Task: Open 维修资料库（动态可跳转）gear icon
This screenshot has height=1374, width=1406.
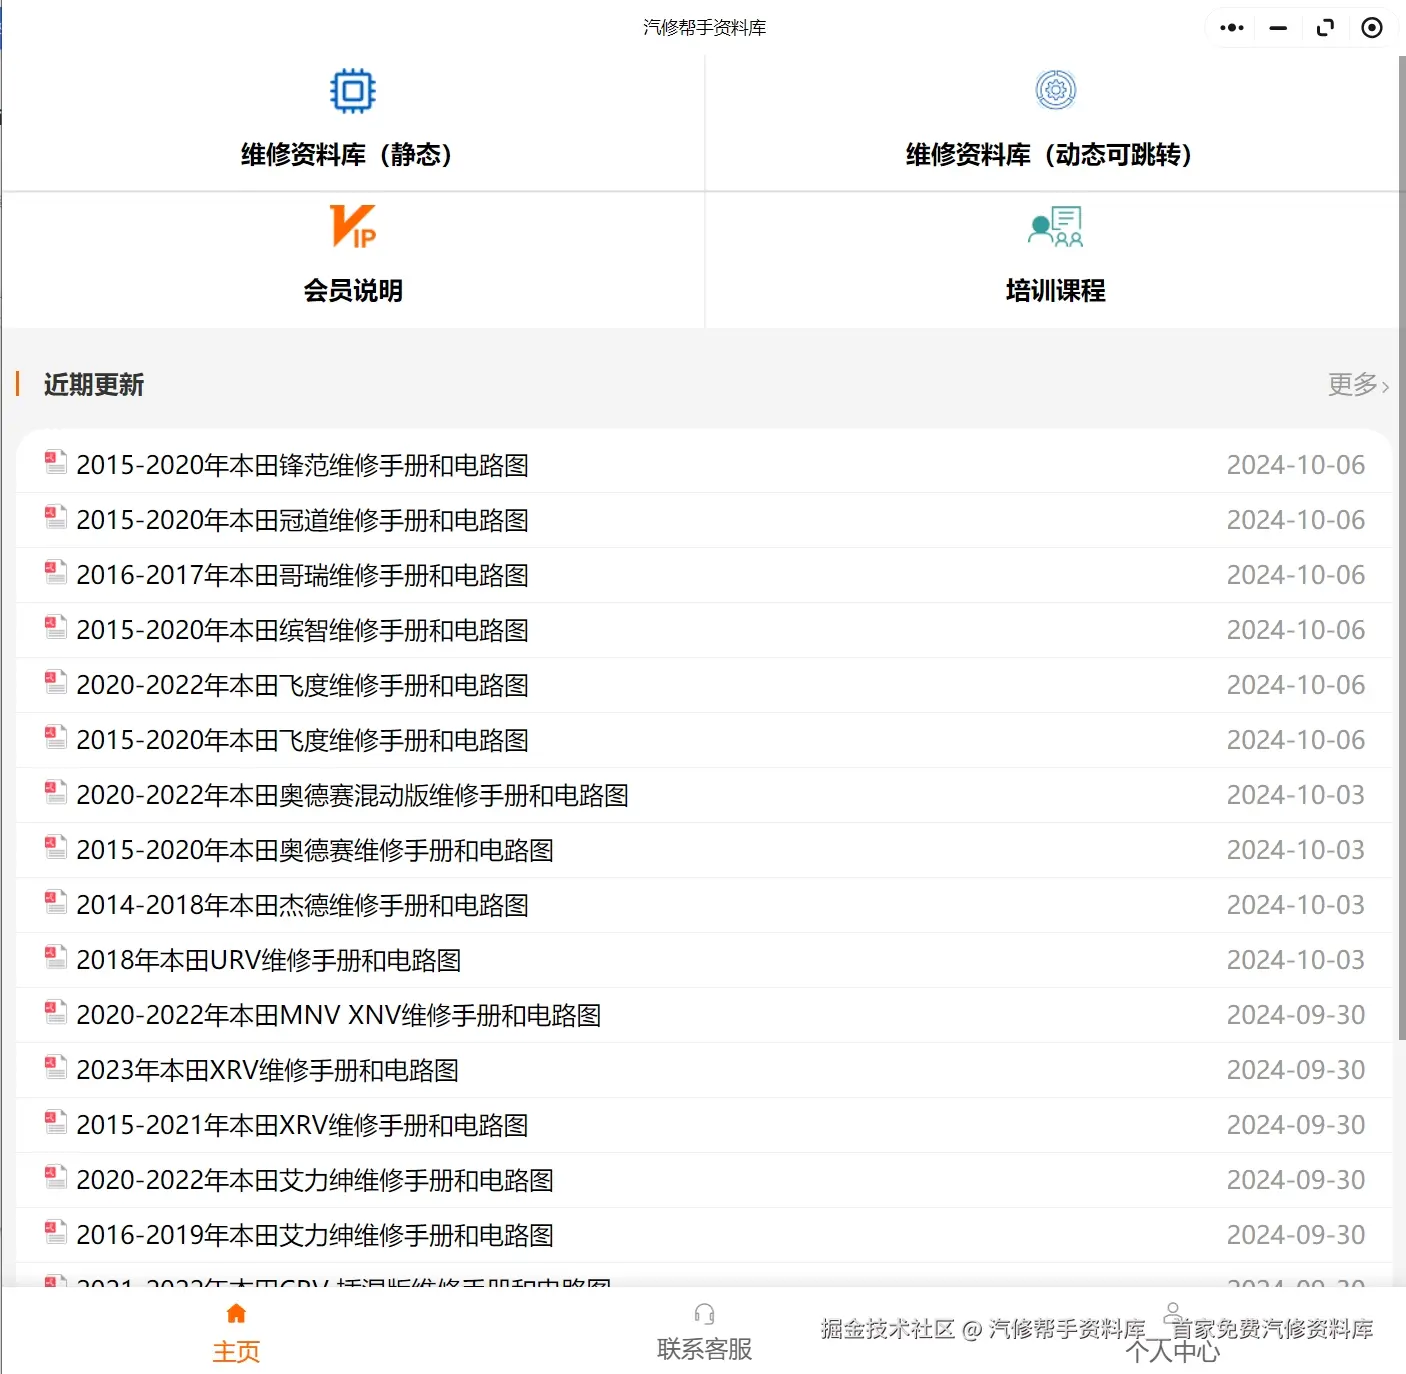Action: click(1054, 89)
